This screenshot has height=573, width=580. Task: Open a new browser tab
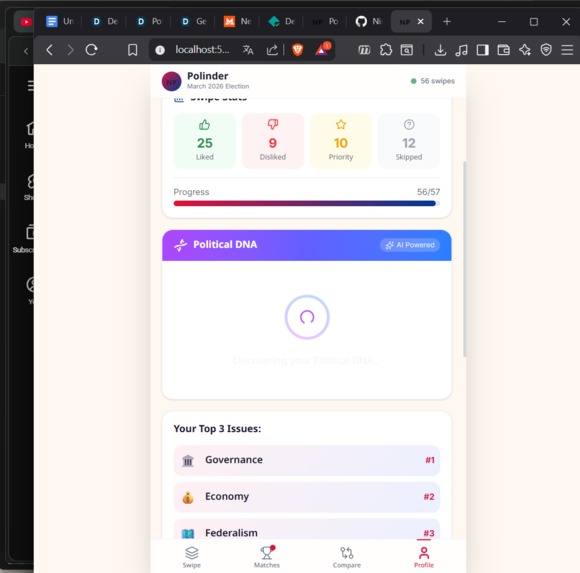447,22
